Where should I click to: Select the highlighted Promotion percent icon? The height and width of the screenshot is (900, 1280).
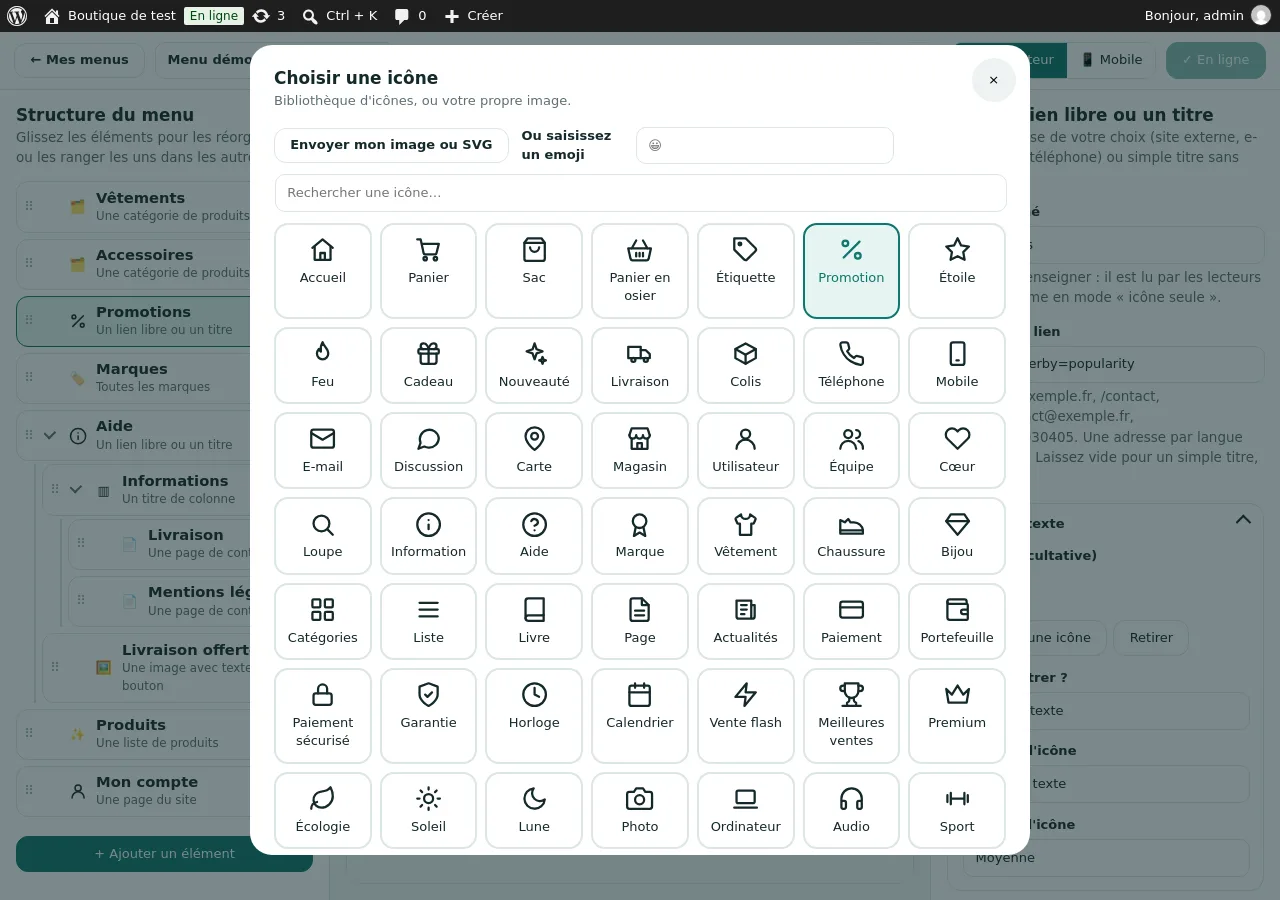click(851, 271)
